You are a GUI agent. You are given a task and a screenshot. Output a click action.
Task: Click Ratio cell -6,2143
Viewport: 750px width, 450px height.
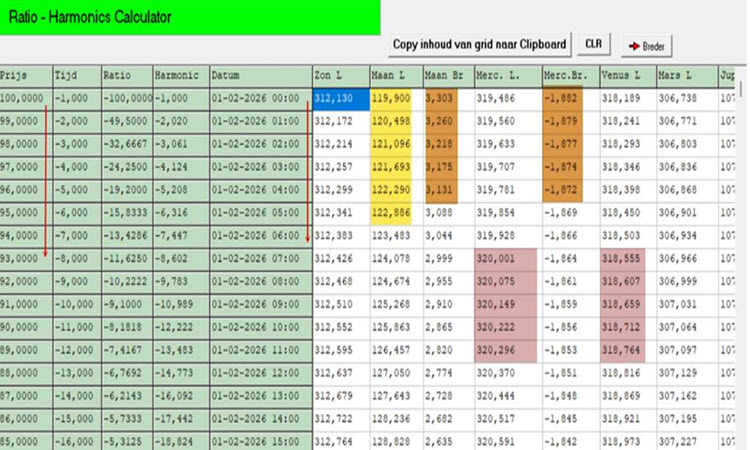click(x=127, y=397)
